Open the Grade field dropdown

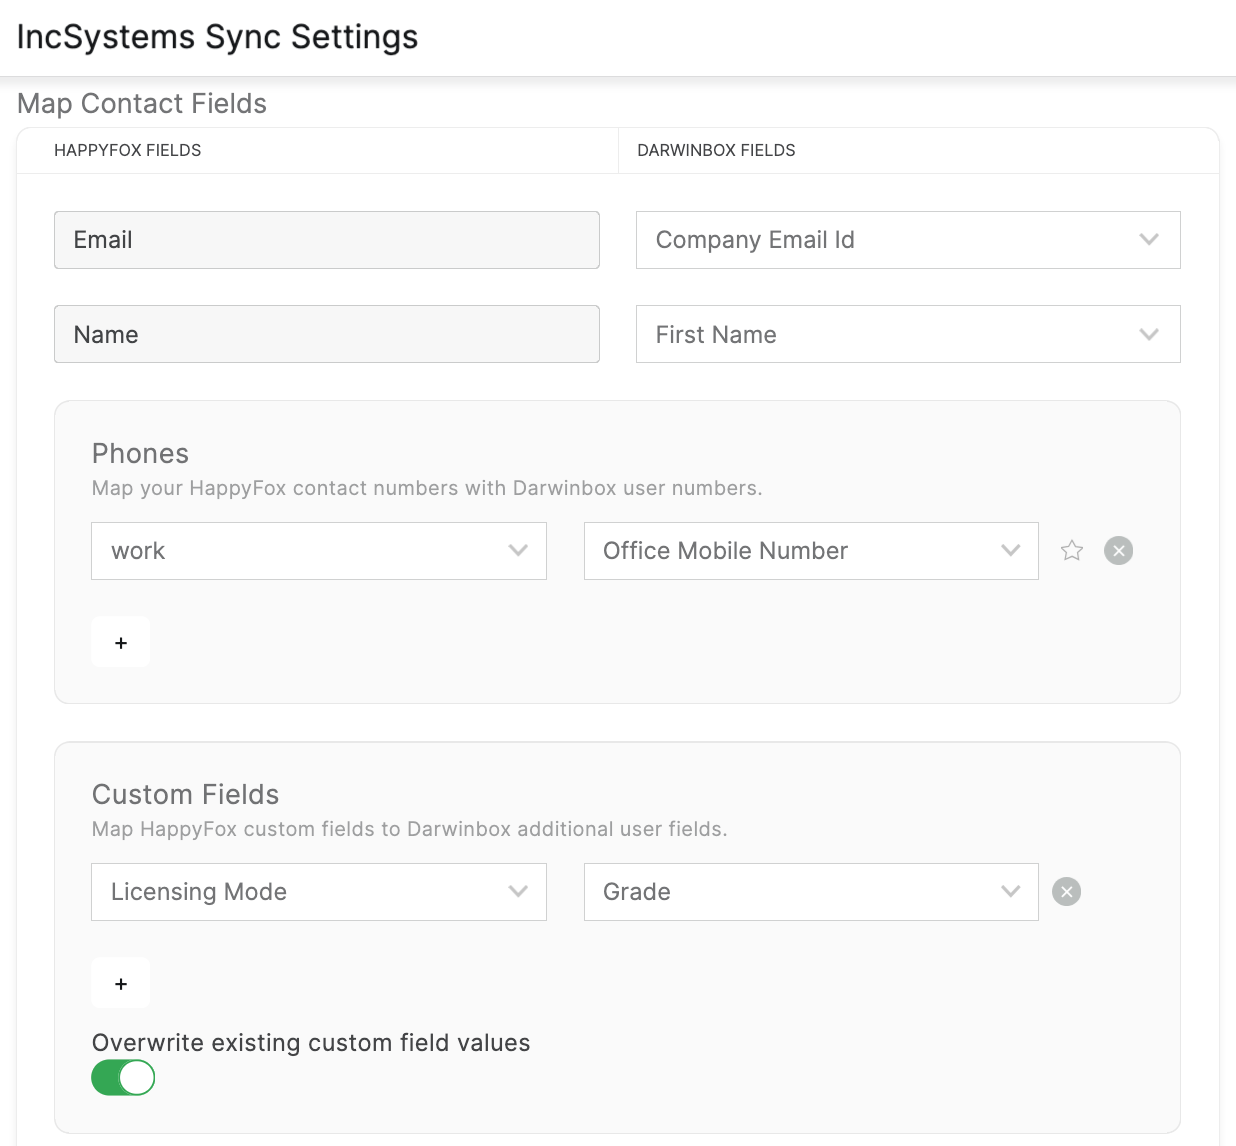click(811, 892)
